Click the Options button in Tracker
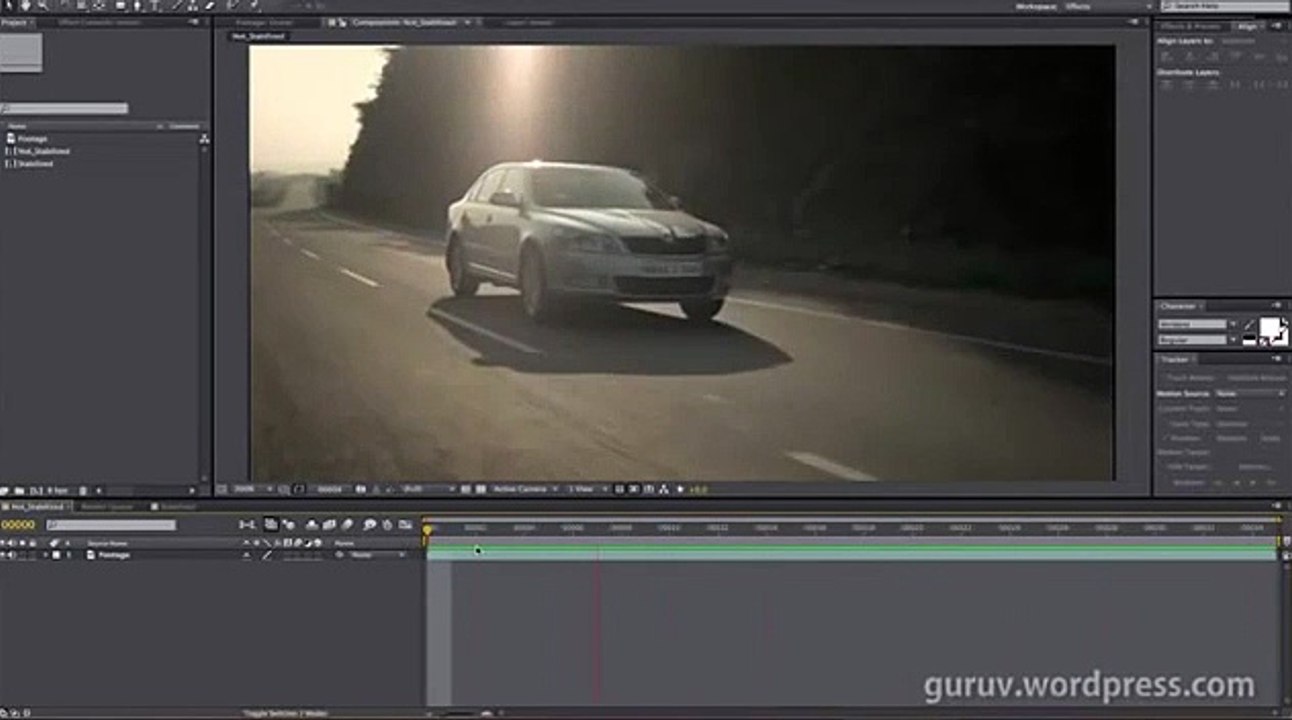The width and height of the screenshot is (1292, 720). pos(1254,466)
